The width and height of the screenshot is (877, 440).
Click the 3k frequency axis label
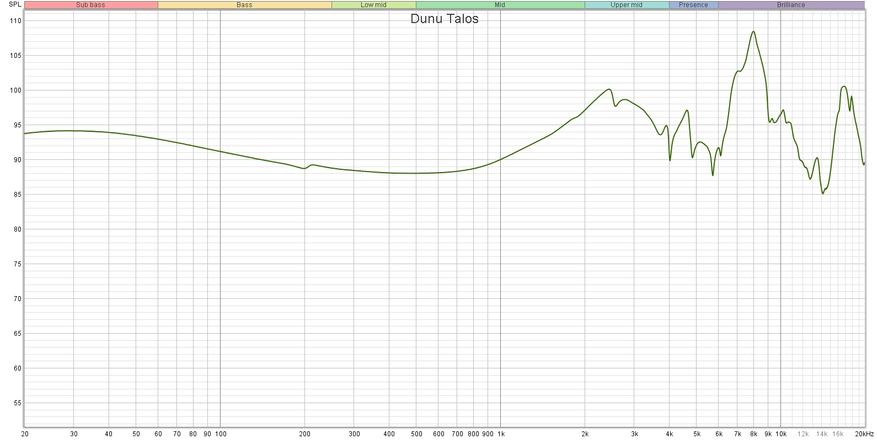634,434
